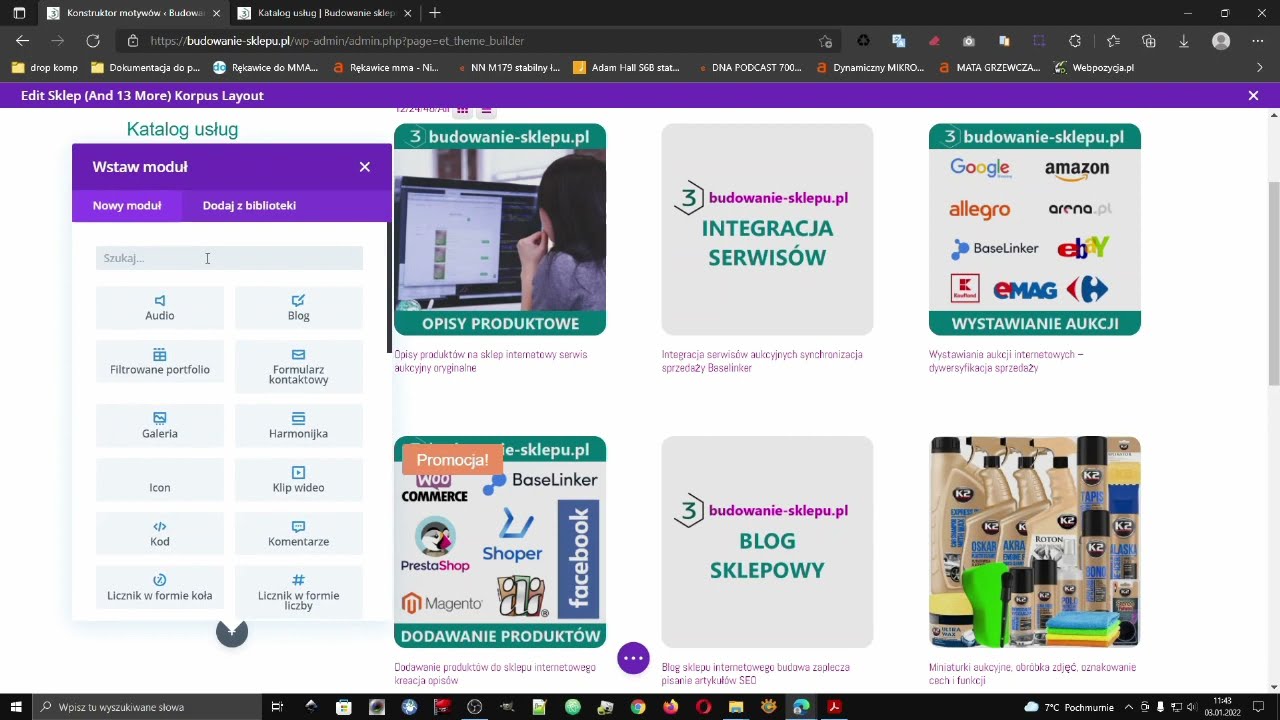Select Licznik w formie liczby module
This screenshot has height=720, width=1280.
tap(299, 592)
